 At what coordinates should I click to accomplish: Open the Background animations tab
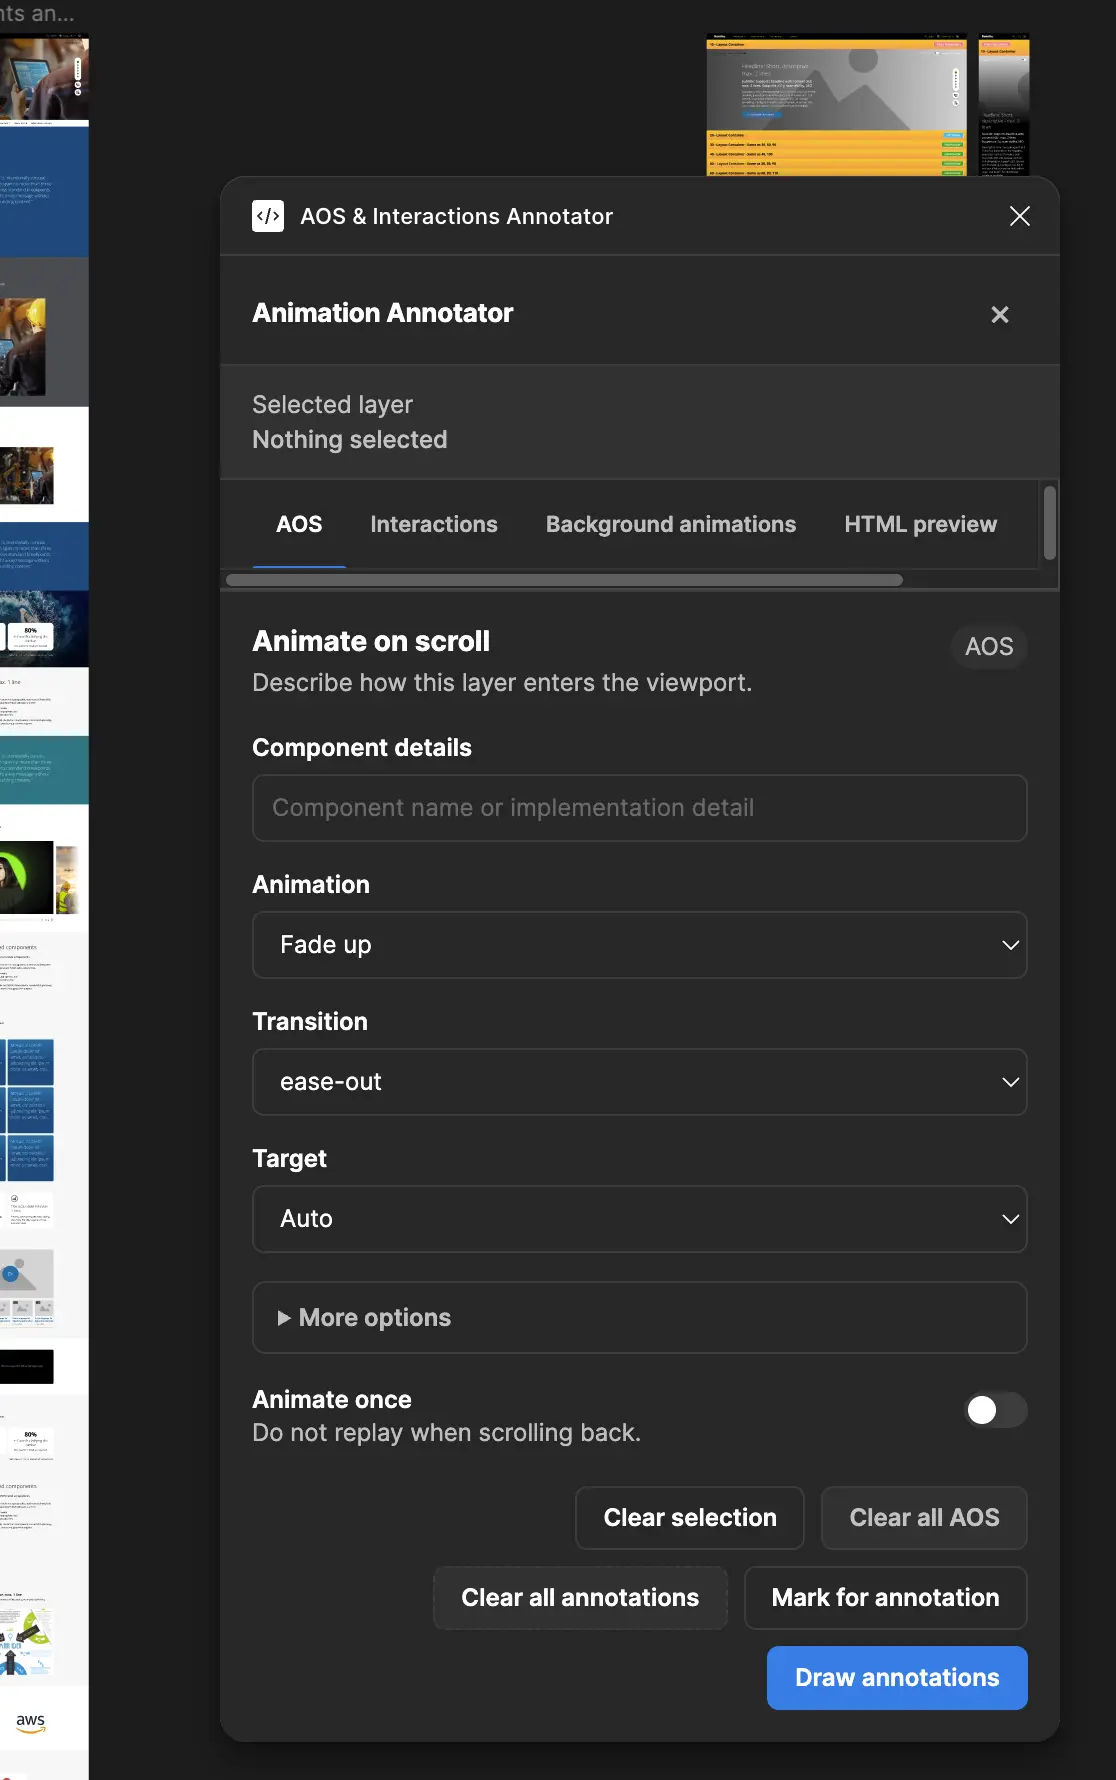(x=671, y=524)
